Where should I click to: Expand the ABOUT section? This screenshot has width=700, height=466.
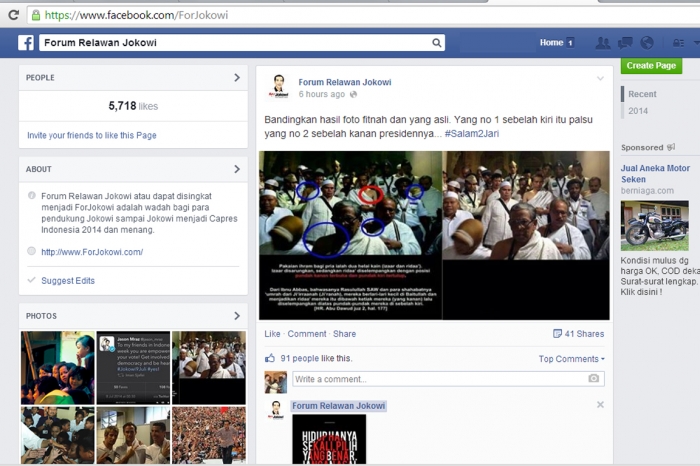[x=237, y=169]
